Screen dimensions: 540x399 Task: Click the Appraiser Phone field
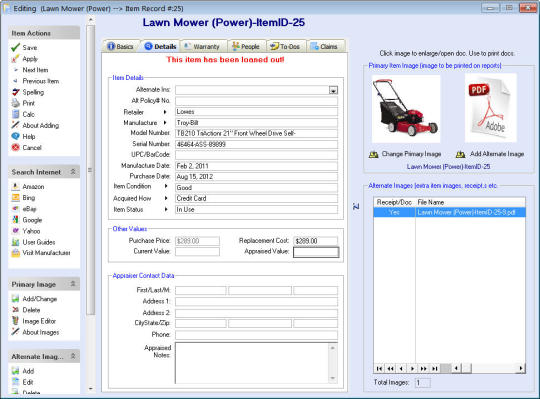coord(257,335)
